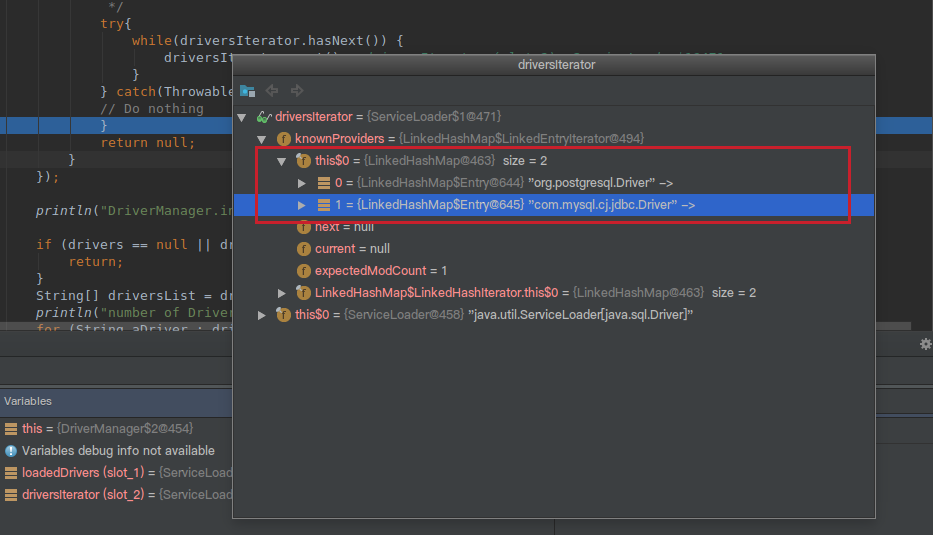Expand entry 0 org.postgresql.Driver

point(302,183)
